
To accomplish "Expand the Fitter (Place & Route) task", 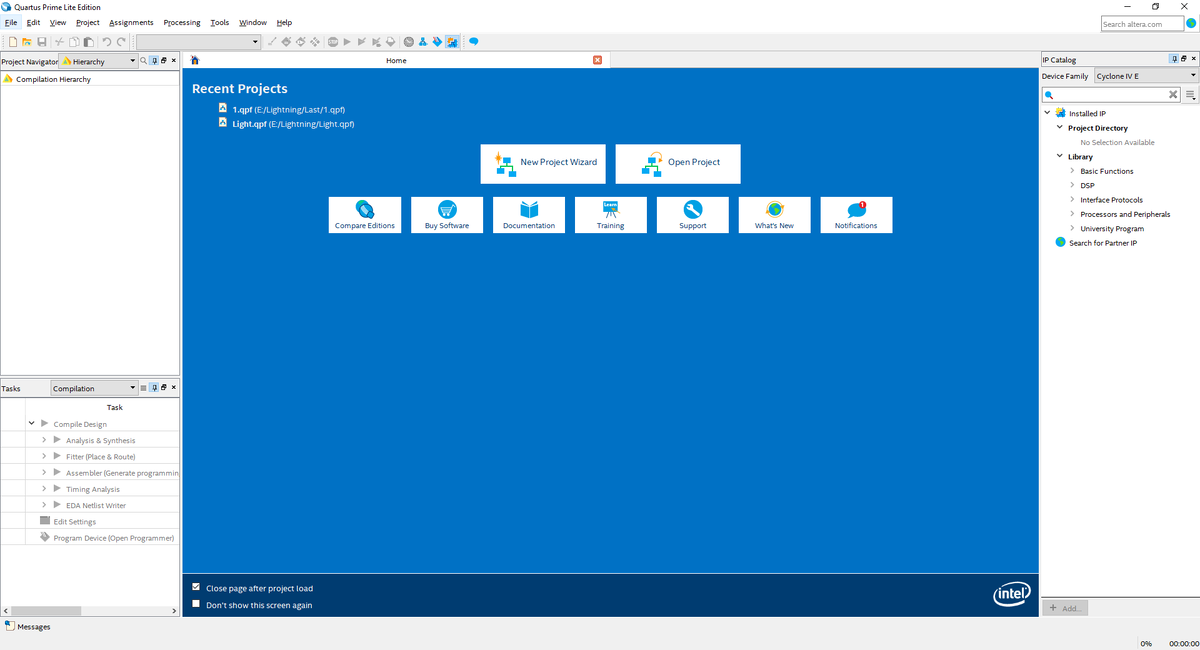I will click(x=44, y=456).
